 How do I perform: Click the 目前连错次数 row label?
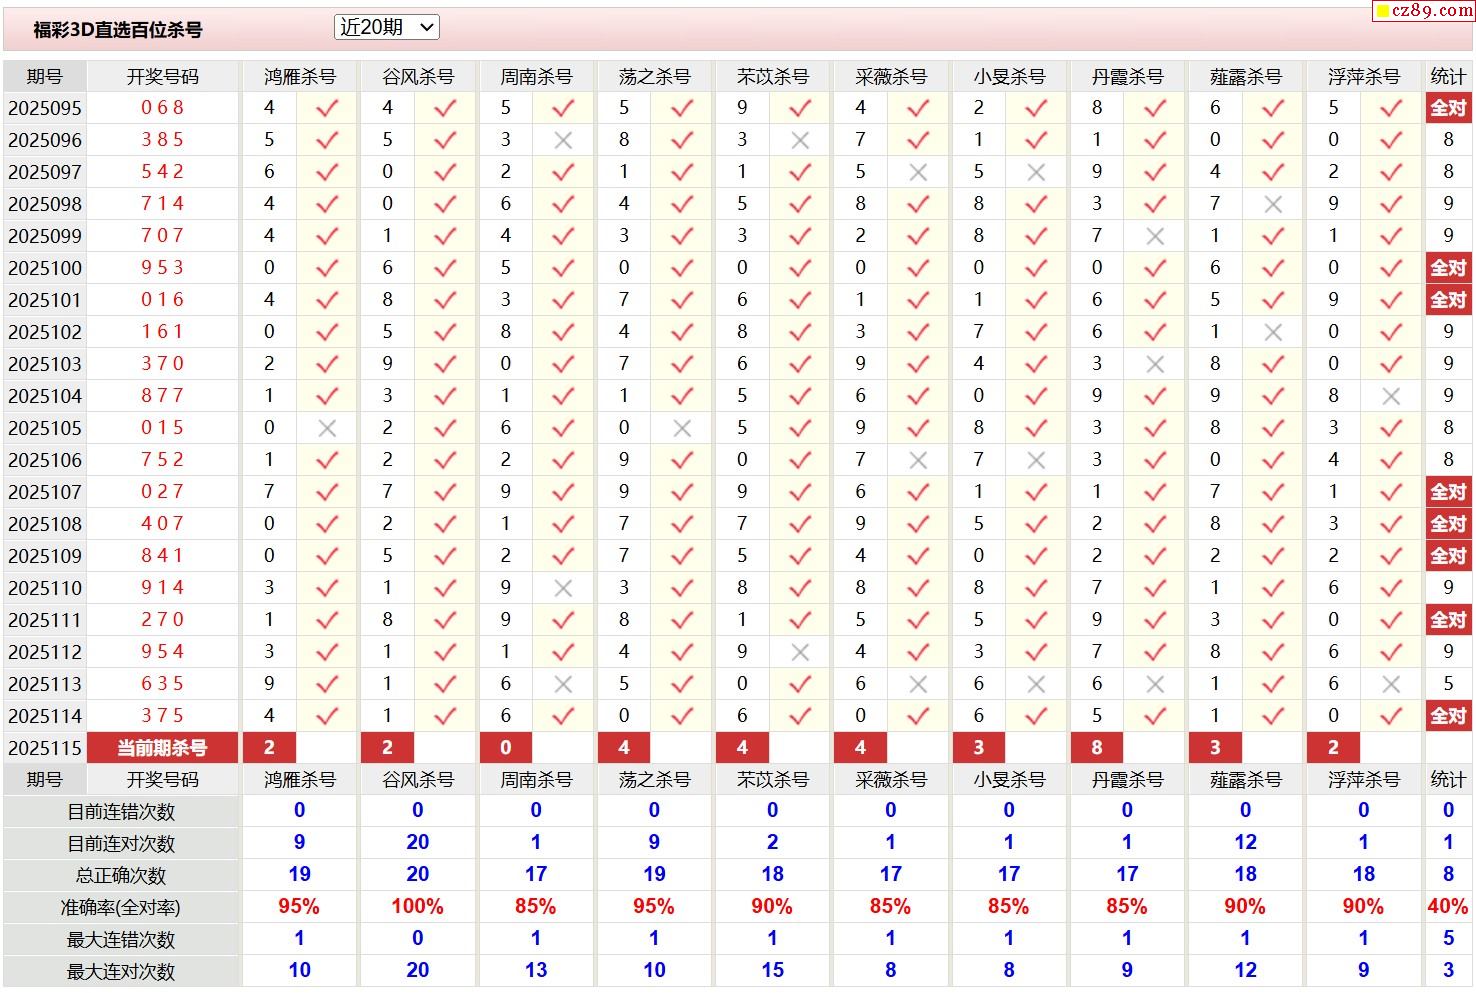121,812
